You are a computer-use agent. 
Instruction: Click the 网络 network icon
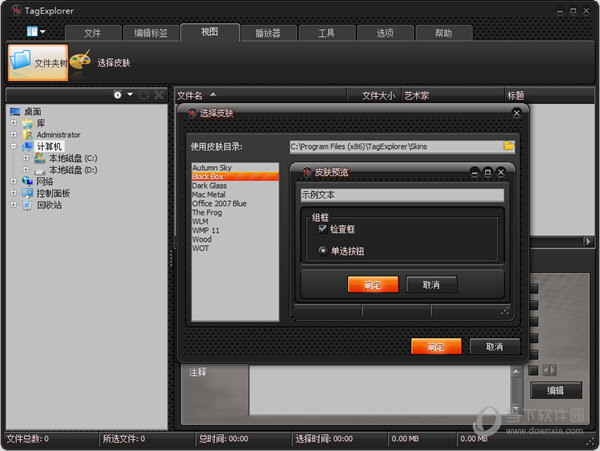click(28, 181)
